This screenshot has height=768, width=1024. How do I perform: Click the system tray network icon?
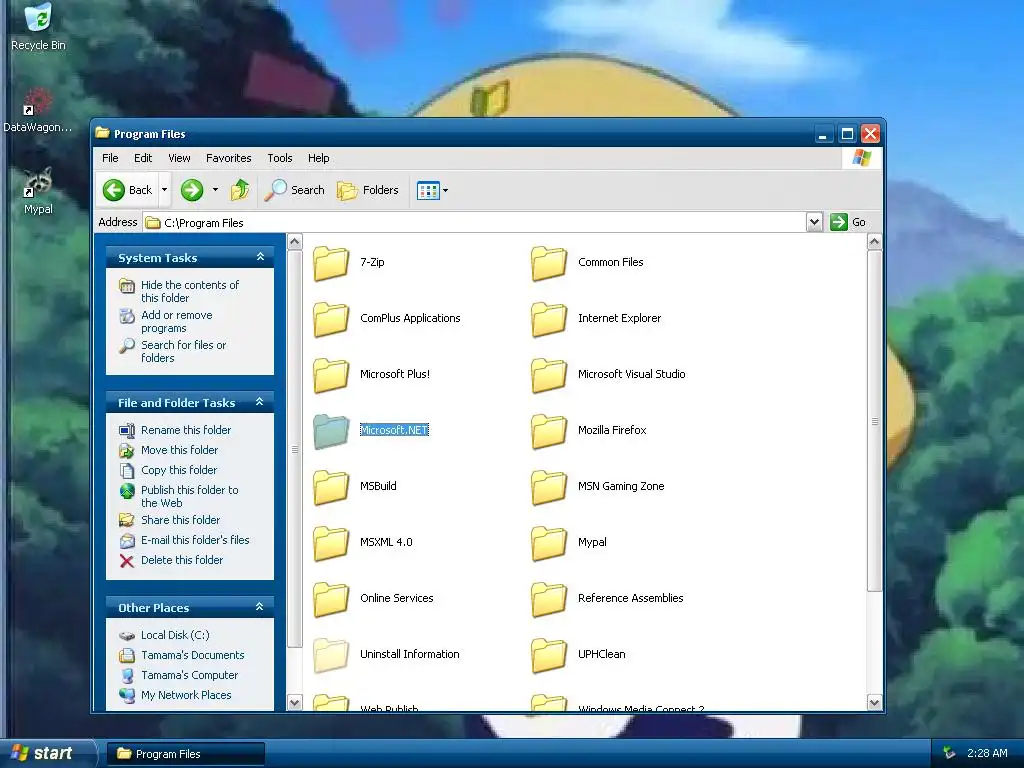[949, 753]
